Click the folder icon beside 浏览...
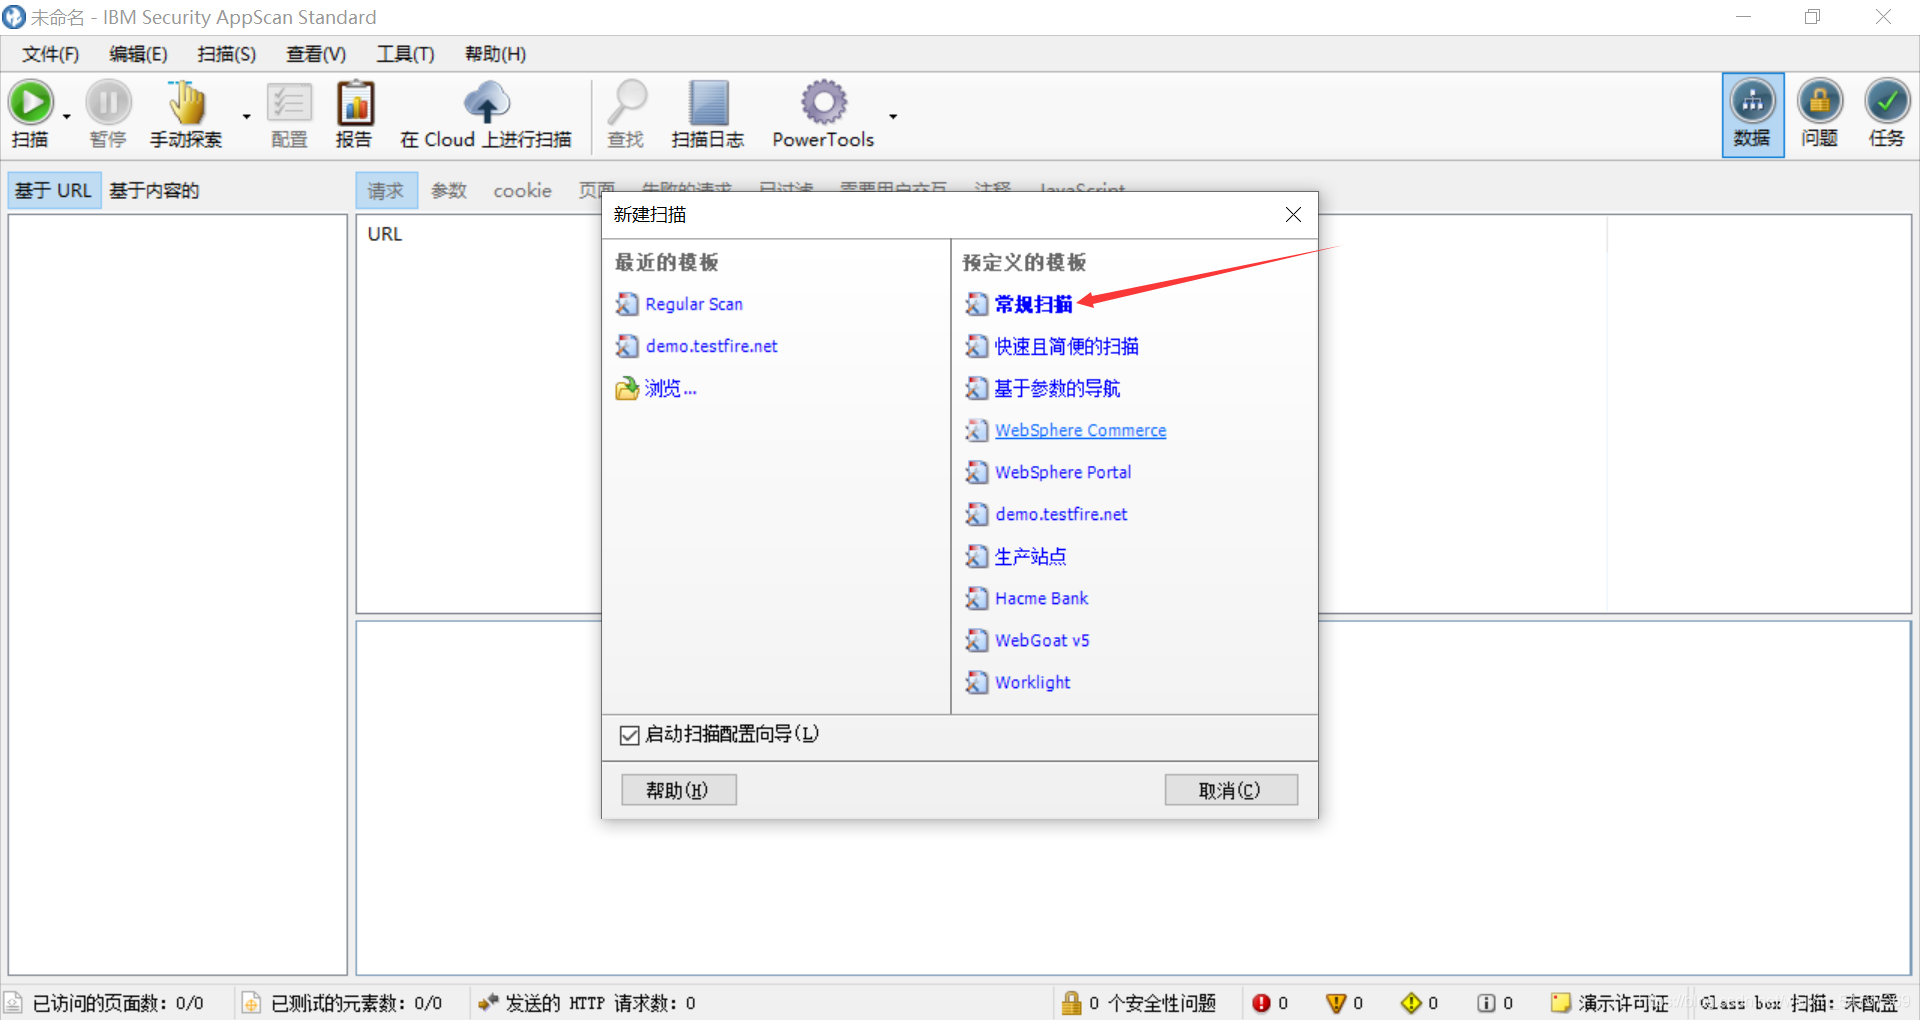1920x1020 pixels. (627, 388)
